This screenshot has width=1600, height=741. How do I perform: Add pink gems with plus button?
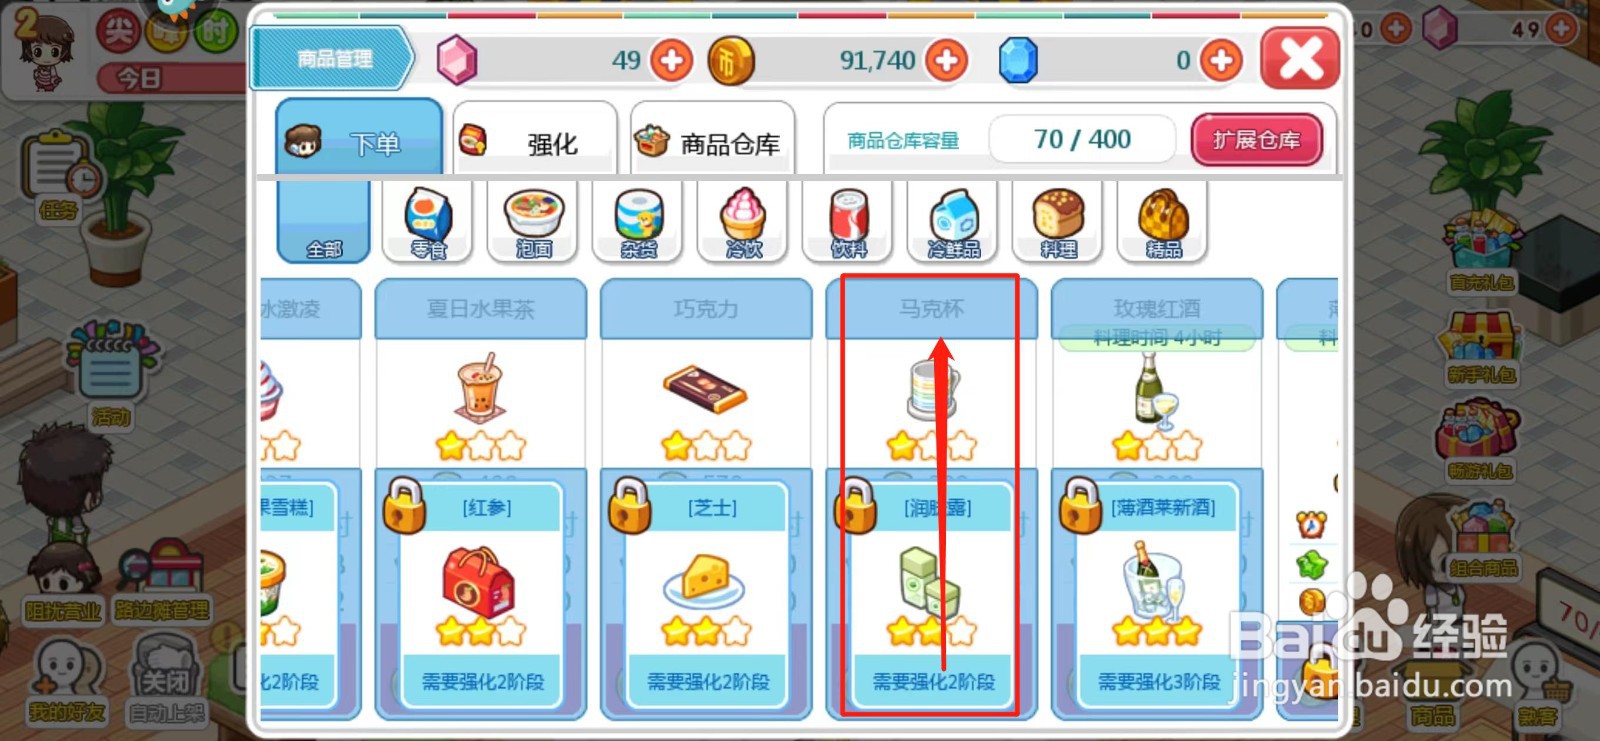point(672,61)
